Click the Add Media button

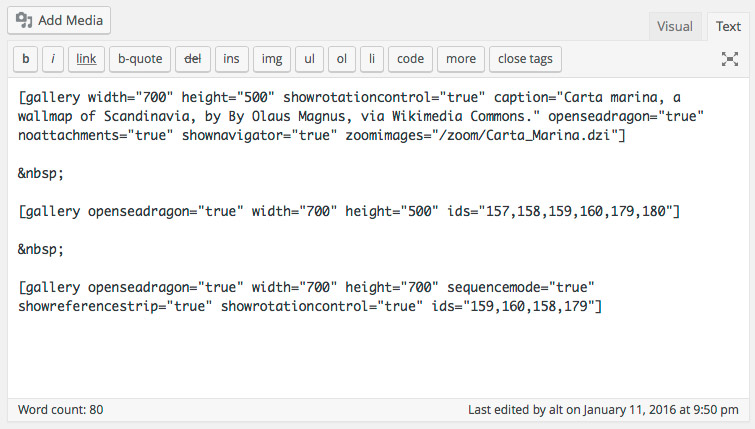[x=59, y=20]
